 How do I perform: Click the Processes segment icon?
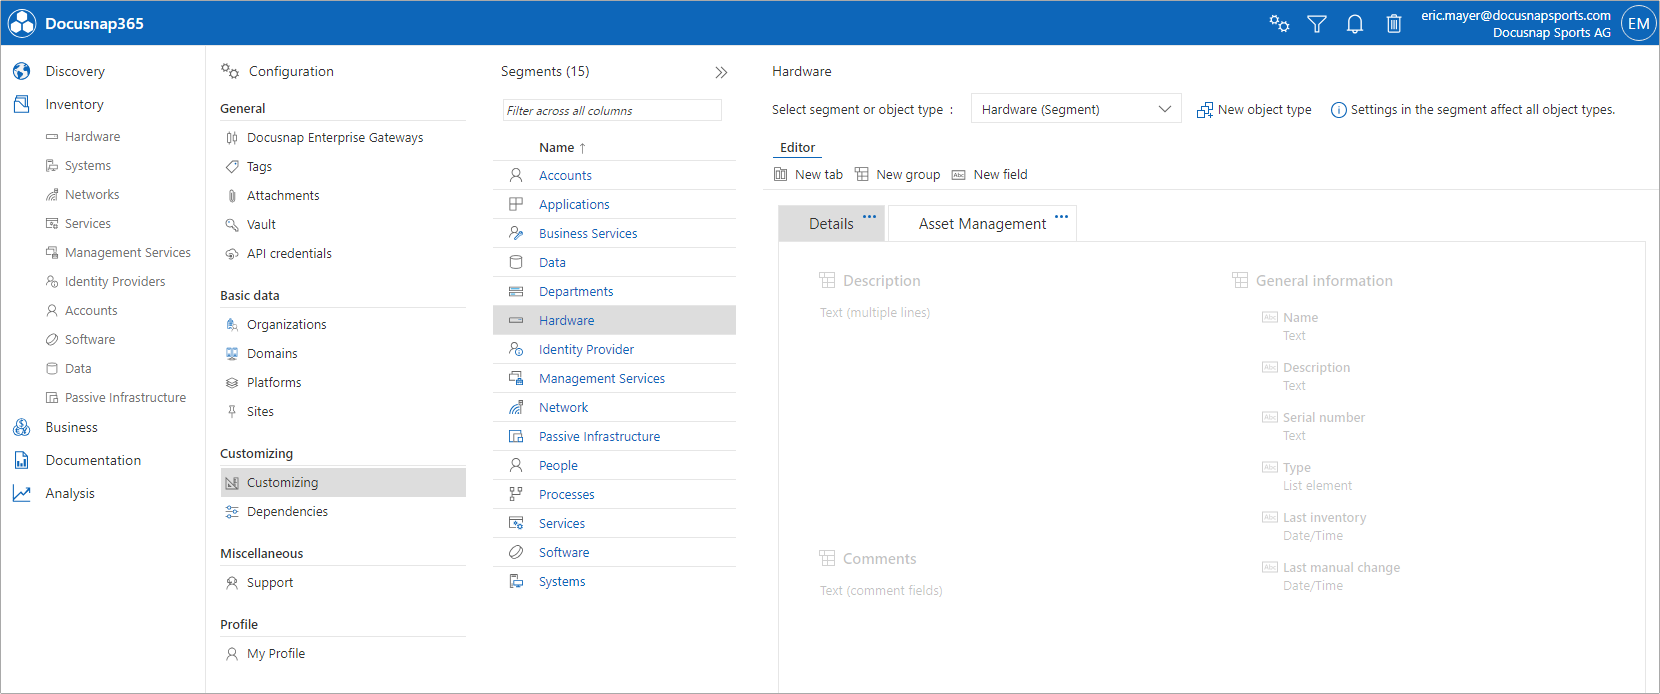(x=516, y=494)
